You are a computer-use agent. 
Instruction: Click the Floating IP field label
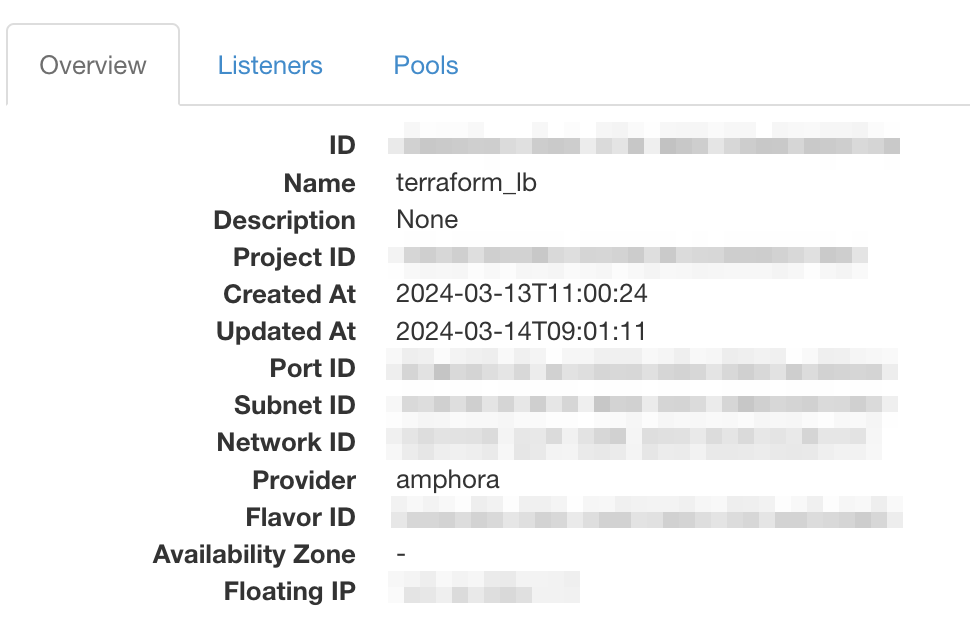pos(290,591)
